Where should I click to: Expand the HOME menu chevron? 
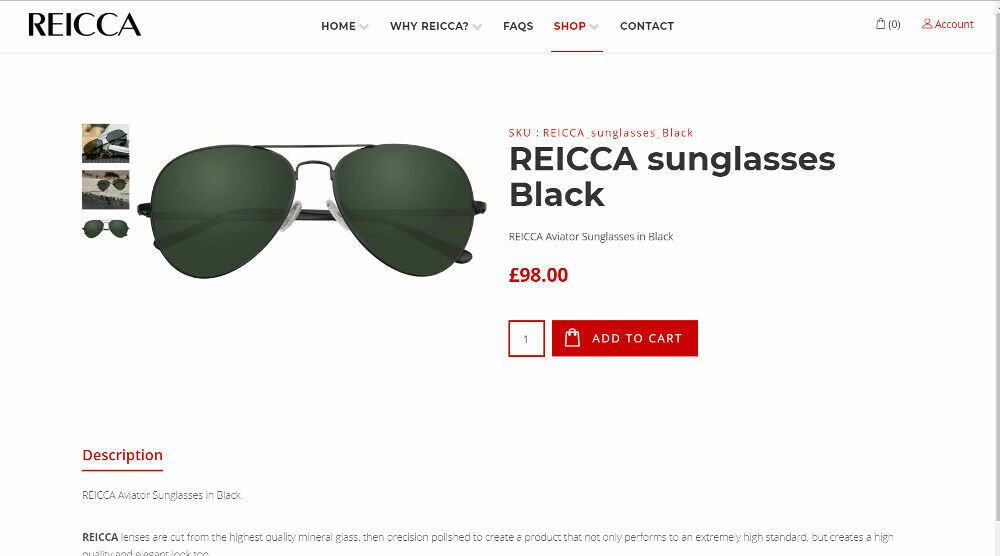tap(364, 27)
